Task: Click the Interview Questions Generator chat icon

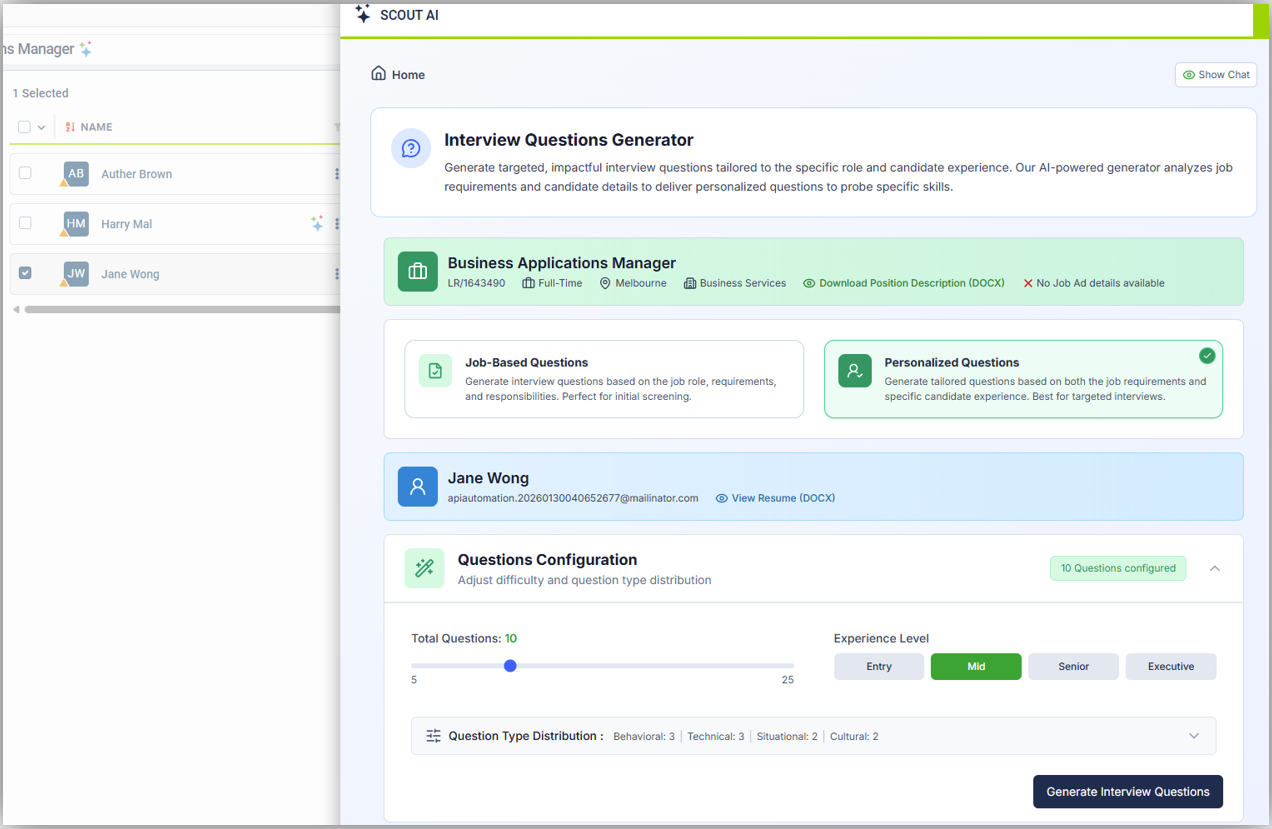Action: tap(411, 148)
